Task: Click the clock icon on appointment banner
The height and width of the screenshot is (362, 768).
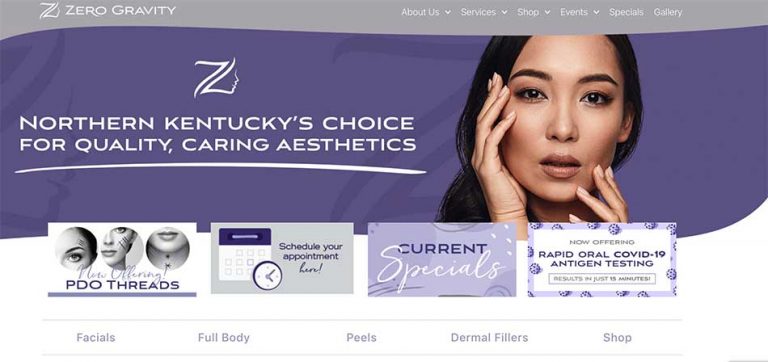Action: coord(267,275)
